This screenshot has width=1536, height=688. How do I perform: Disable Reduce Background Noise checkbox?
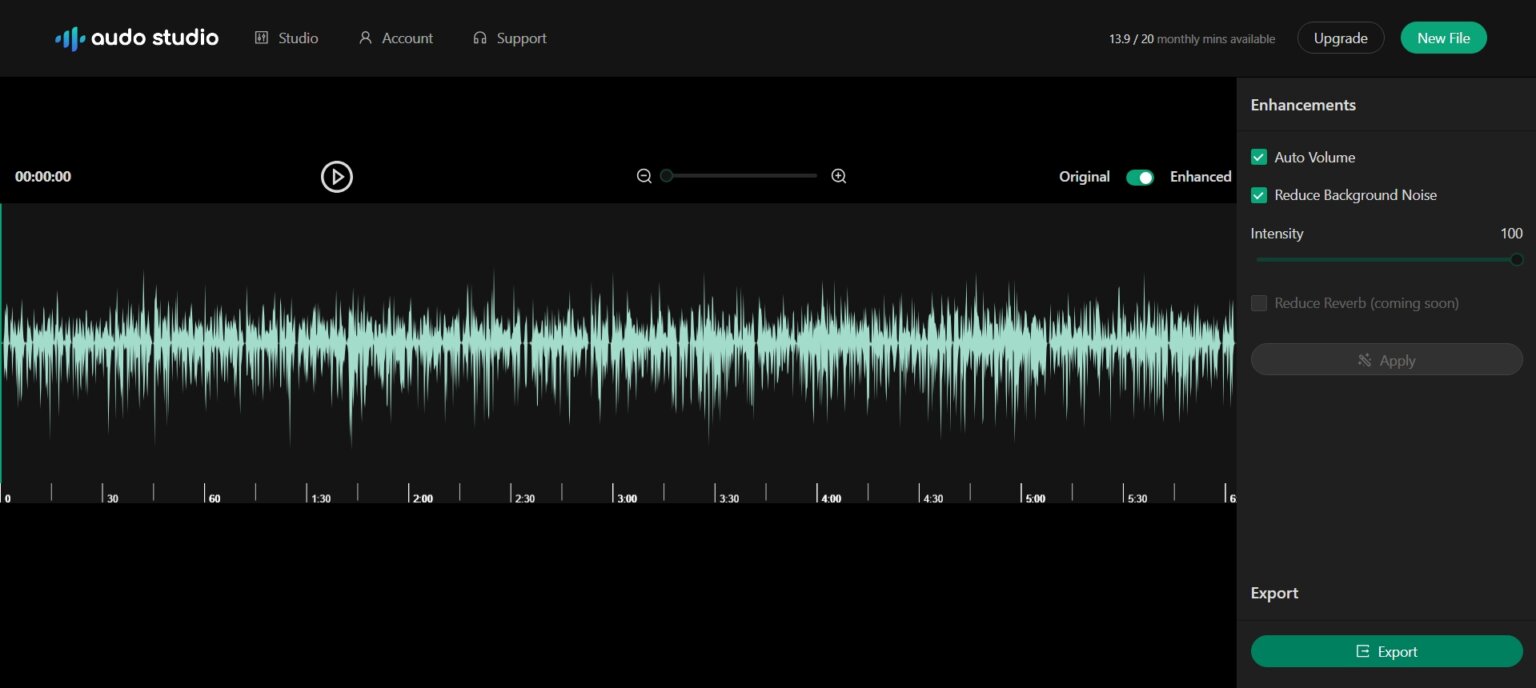point(1259,195)
